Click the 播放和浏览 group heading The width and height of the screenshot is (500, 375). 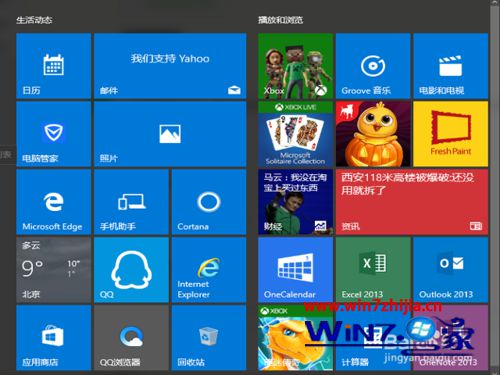click(x=280, y=20)
